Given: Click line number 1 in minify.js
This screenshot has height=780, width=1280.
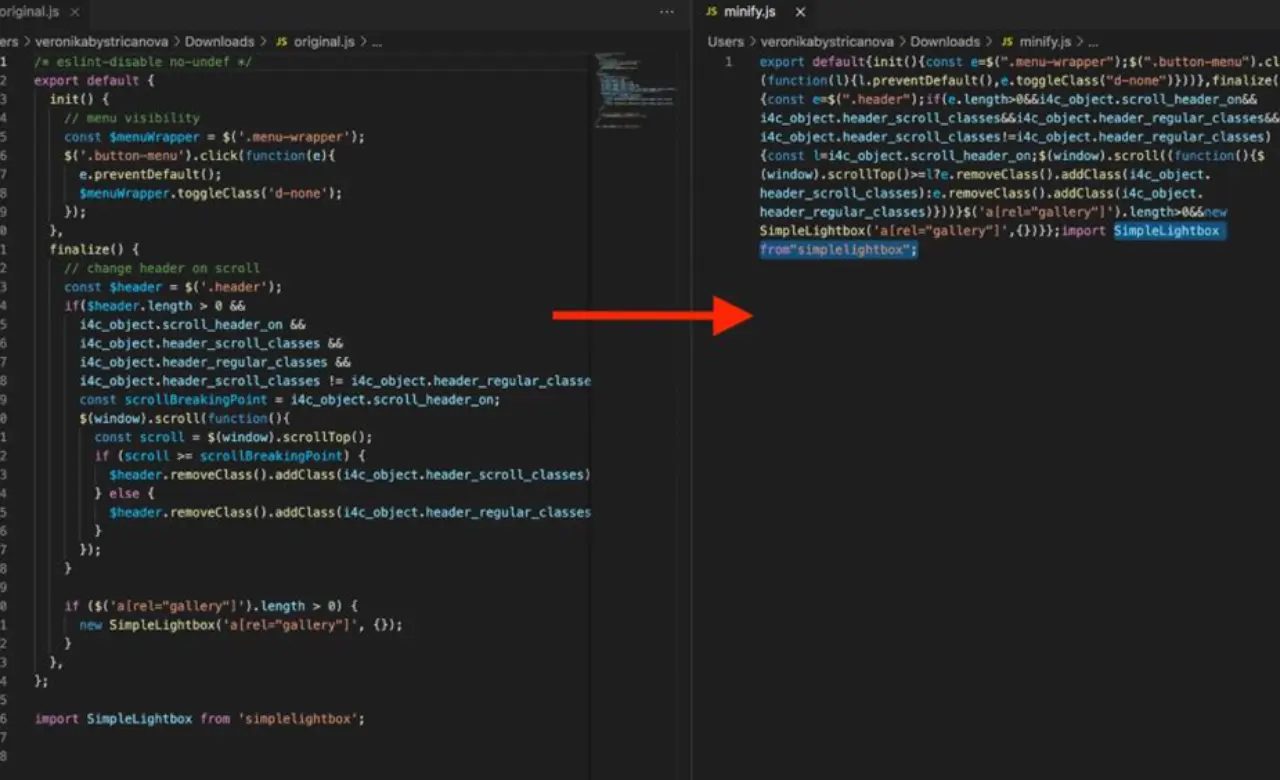Looking at the screenshot, I should pos(729,62).
